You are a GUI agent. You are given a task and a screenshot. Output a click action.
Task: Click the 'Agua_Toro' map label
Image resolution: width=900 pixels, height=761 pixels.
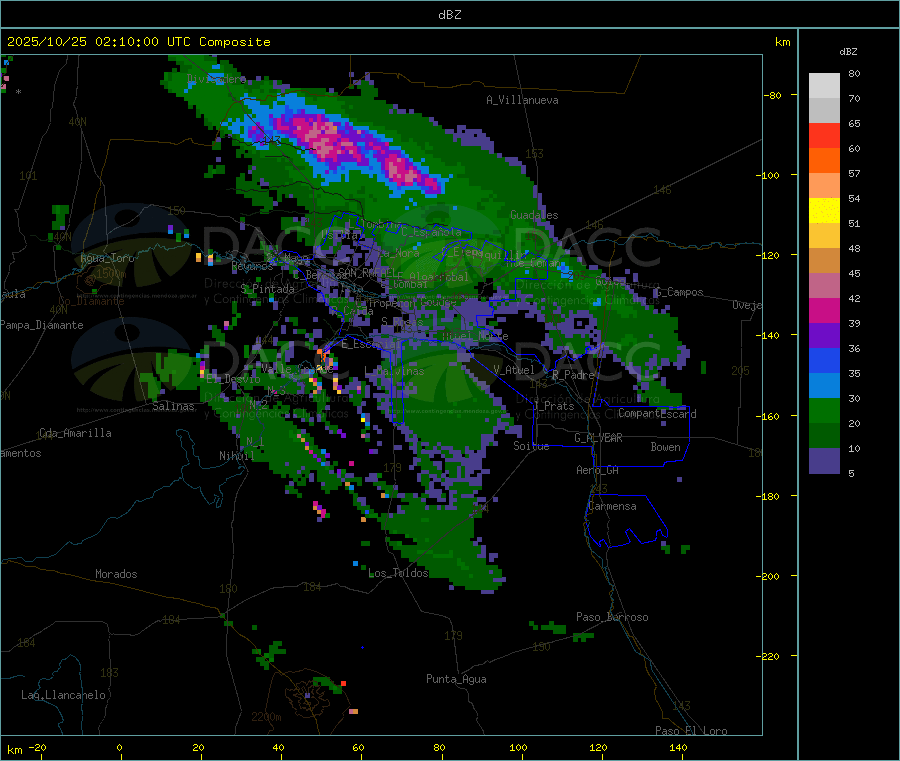coord(107,258)
